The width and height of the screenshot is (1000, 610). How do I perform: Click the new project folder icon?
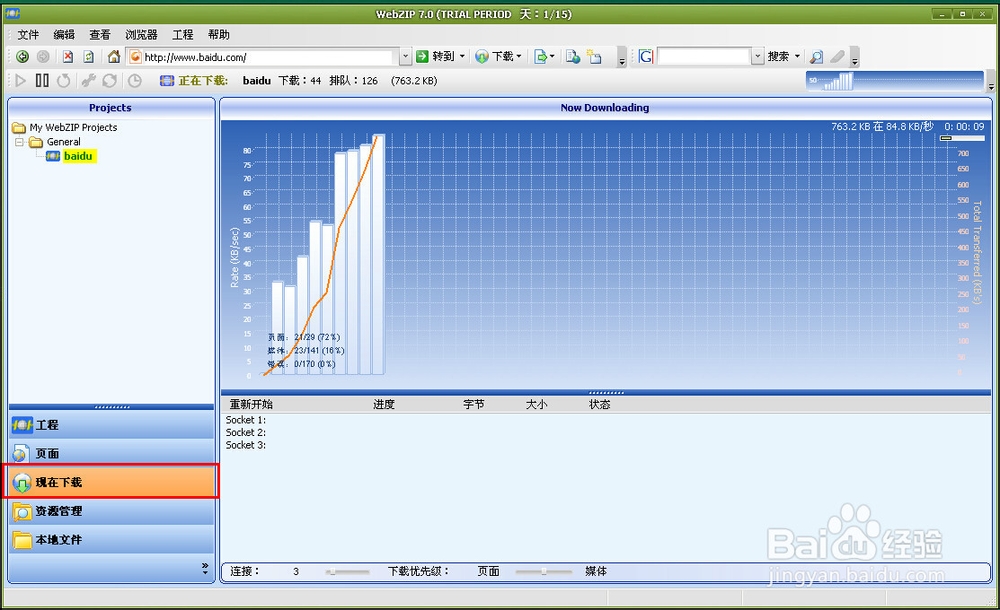pyautogui.click(x=594, y=57)
